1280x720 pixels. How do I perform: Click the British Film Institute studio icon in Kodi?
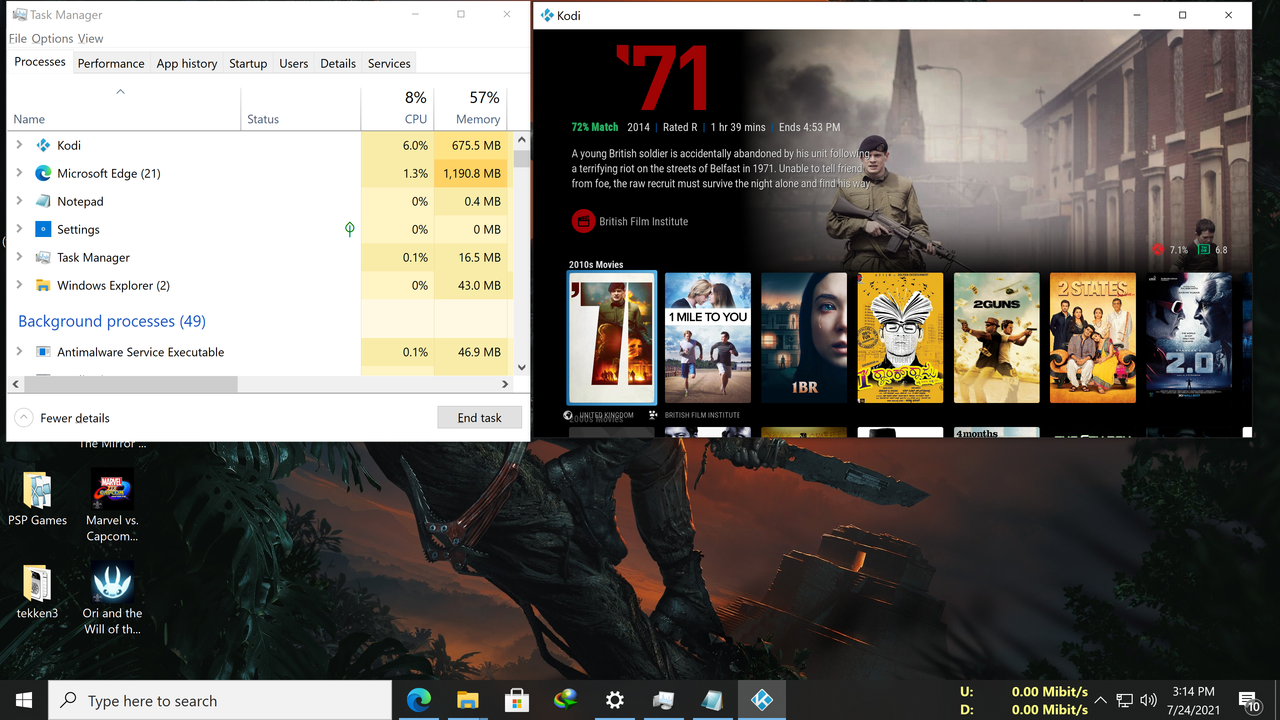582,221
